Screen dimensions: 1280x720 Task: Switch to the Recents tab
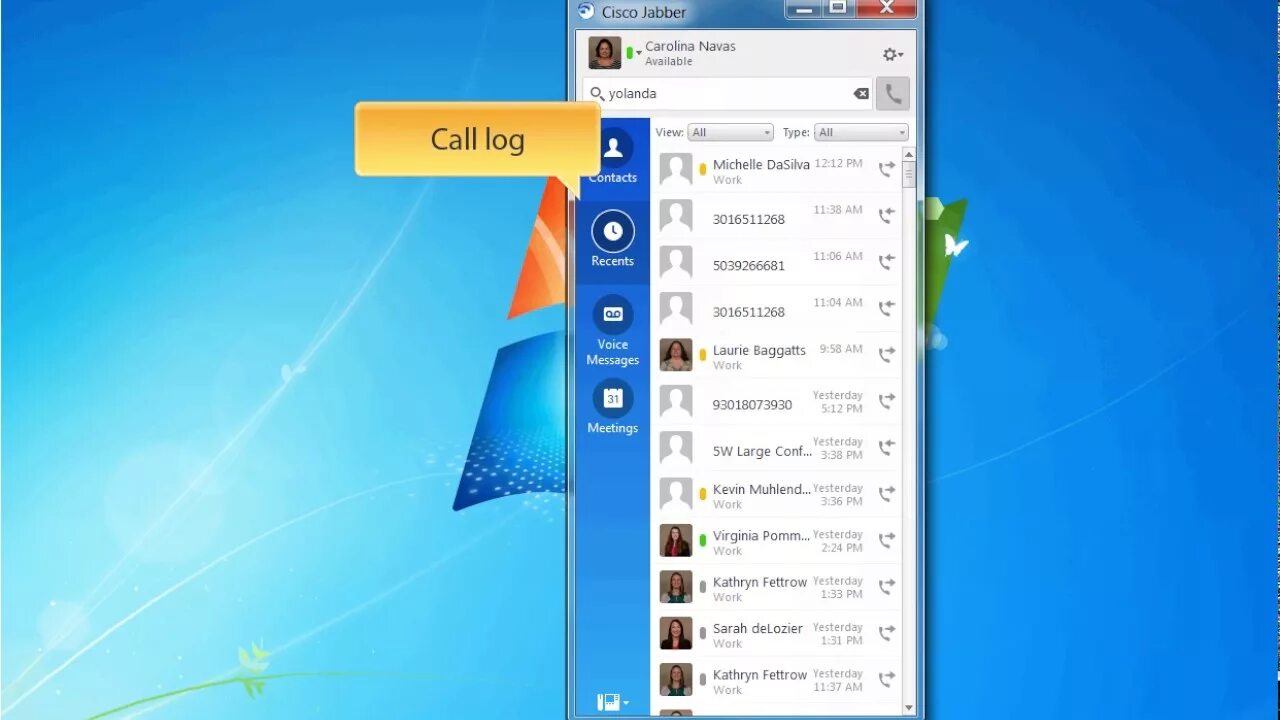[x=613, y=240]
